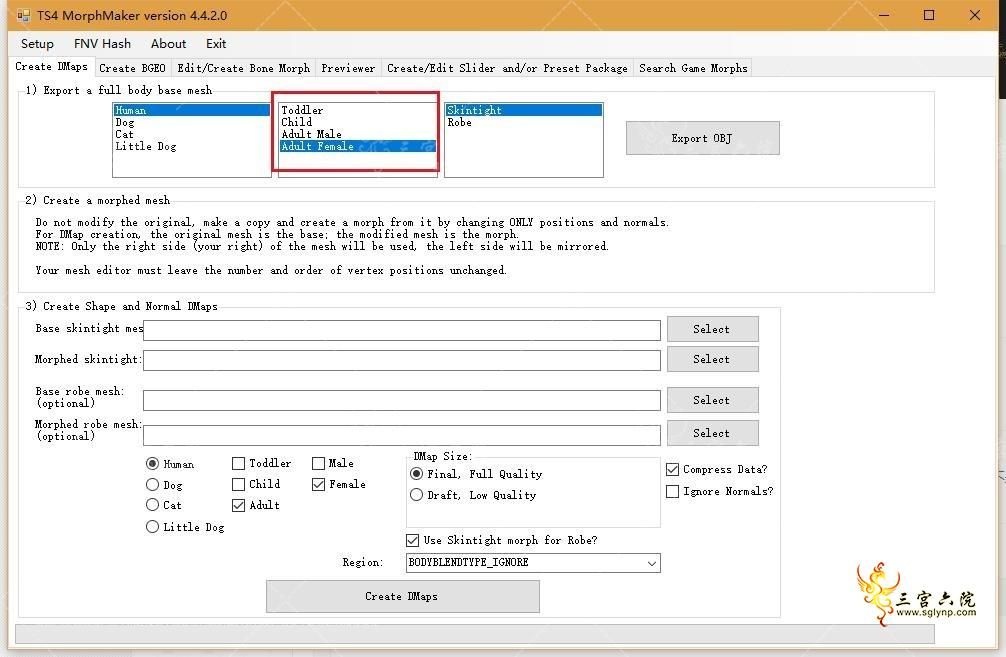
Task: Select Adult Female in the age list
Action: (x=357, y=146)
